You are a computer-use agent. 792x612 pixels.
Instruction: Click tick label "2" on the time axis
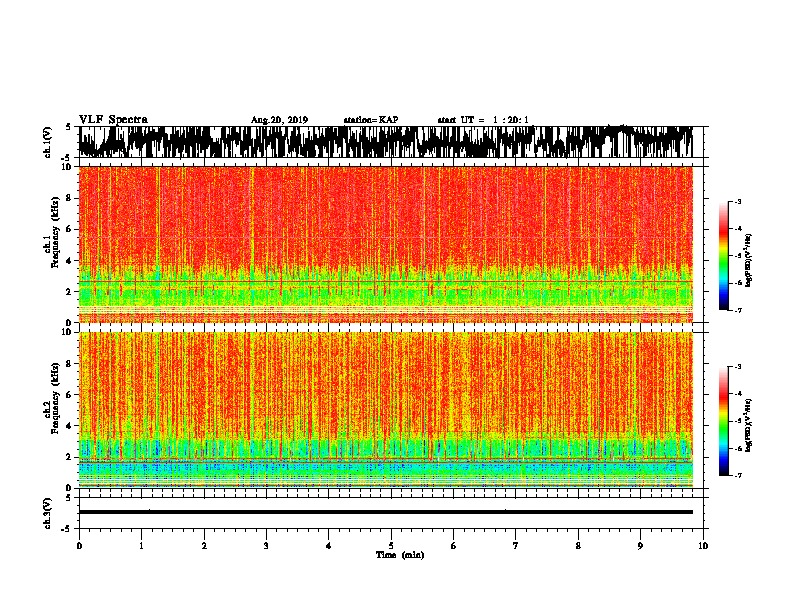click(x=204, y=545)
